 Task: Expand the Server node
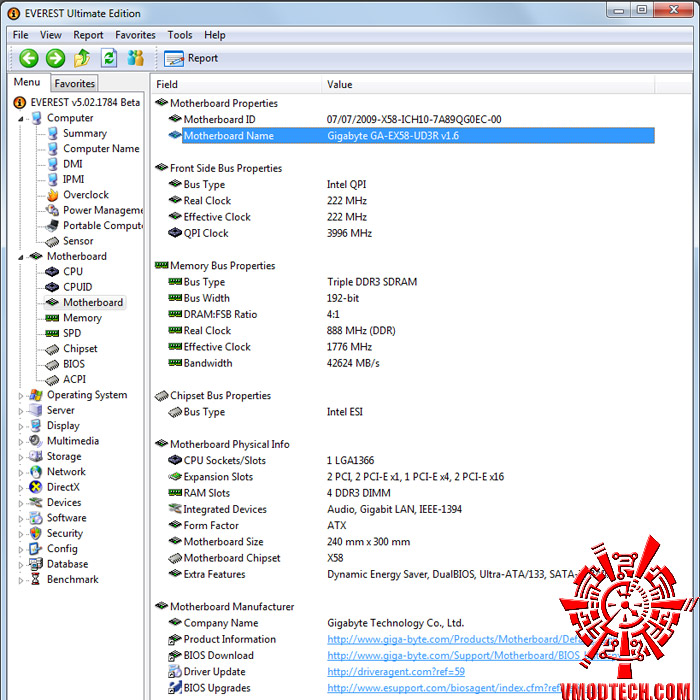point(21,411)
